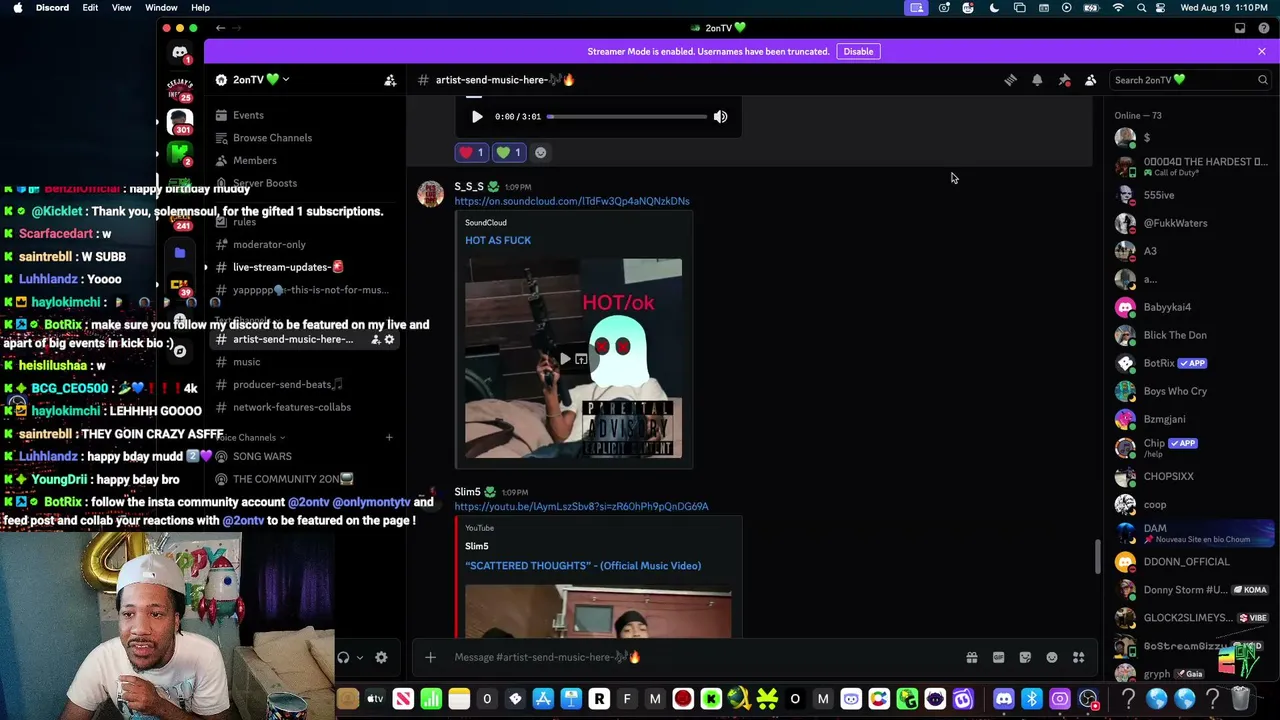Viewport: 1280px width, 720px height.
Task: Open HOT AS FUCK SoundCloud title link
Action: tap(498, 240)
